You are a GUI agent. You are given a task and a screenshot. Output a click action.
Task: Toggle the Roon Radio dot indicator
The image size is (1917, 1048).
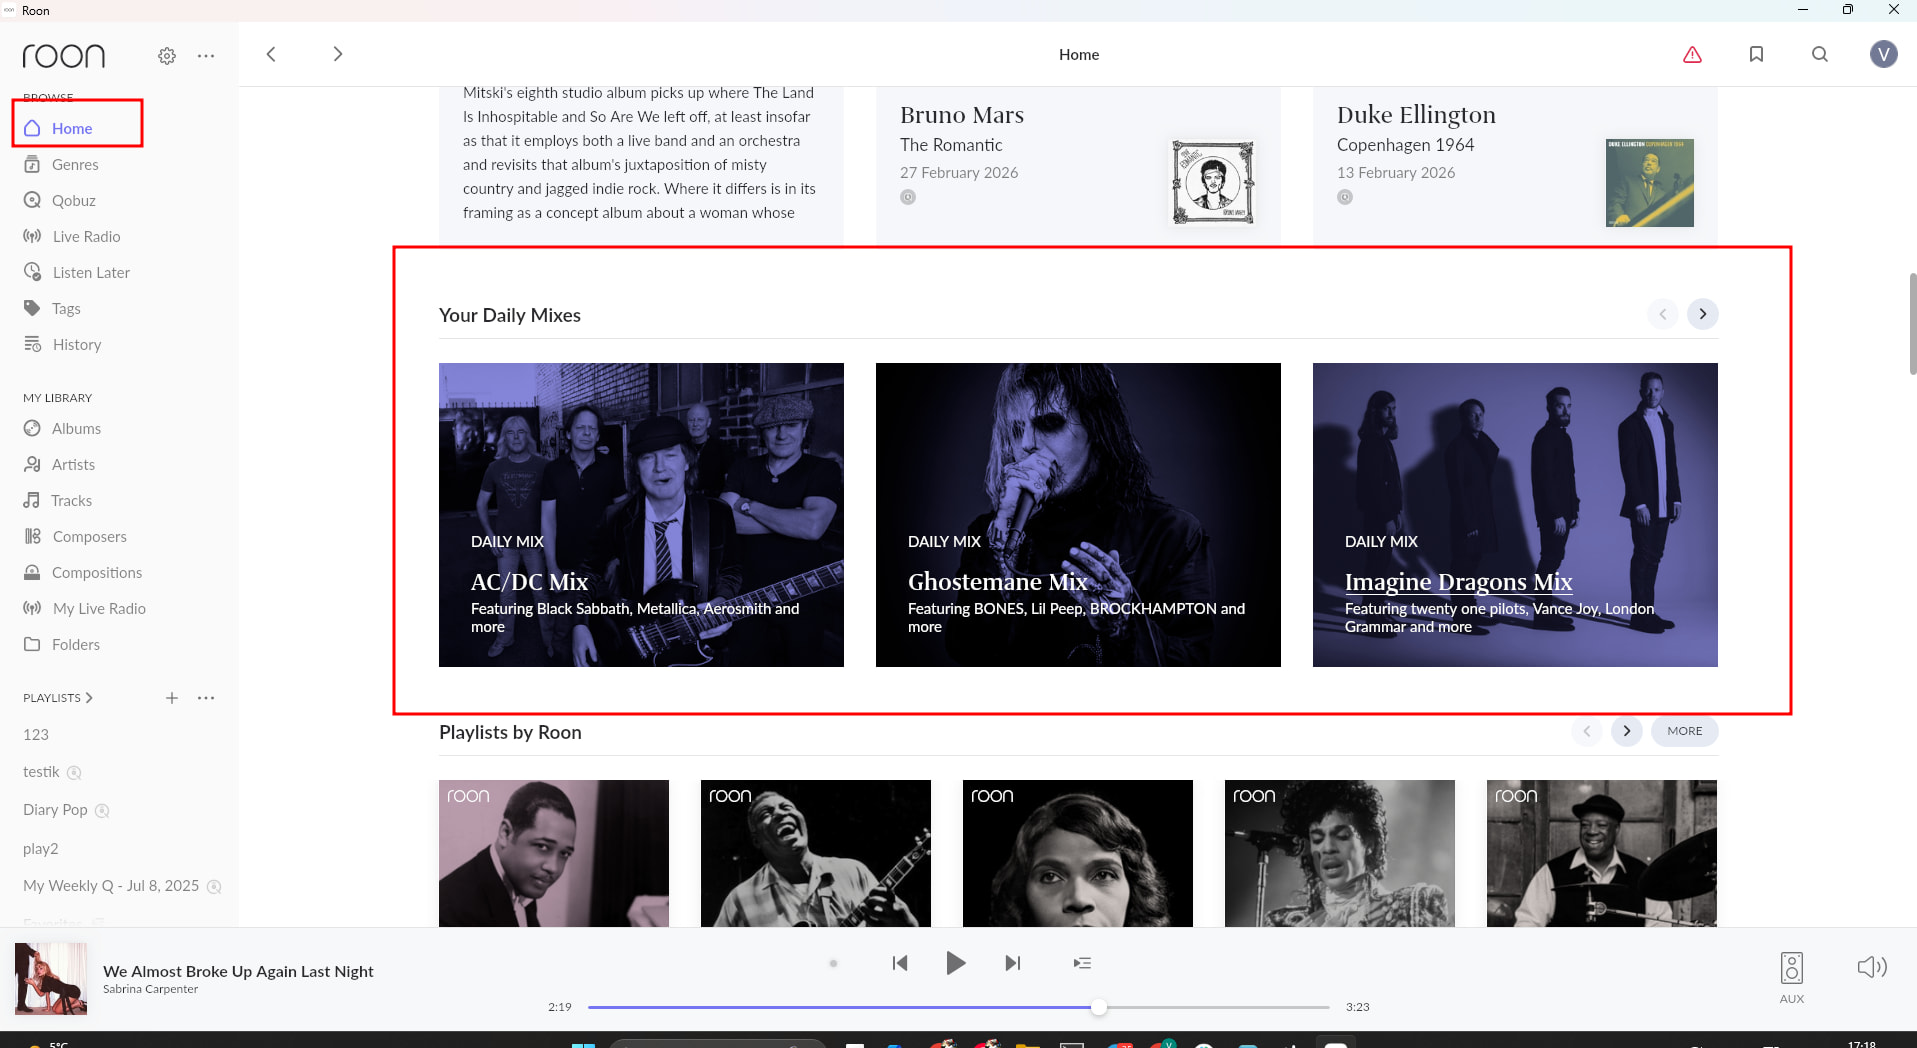coord(833,964)
